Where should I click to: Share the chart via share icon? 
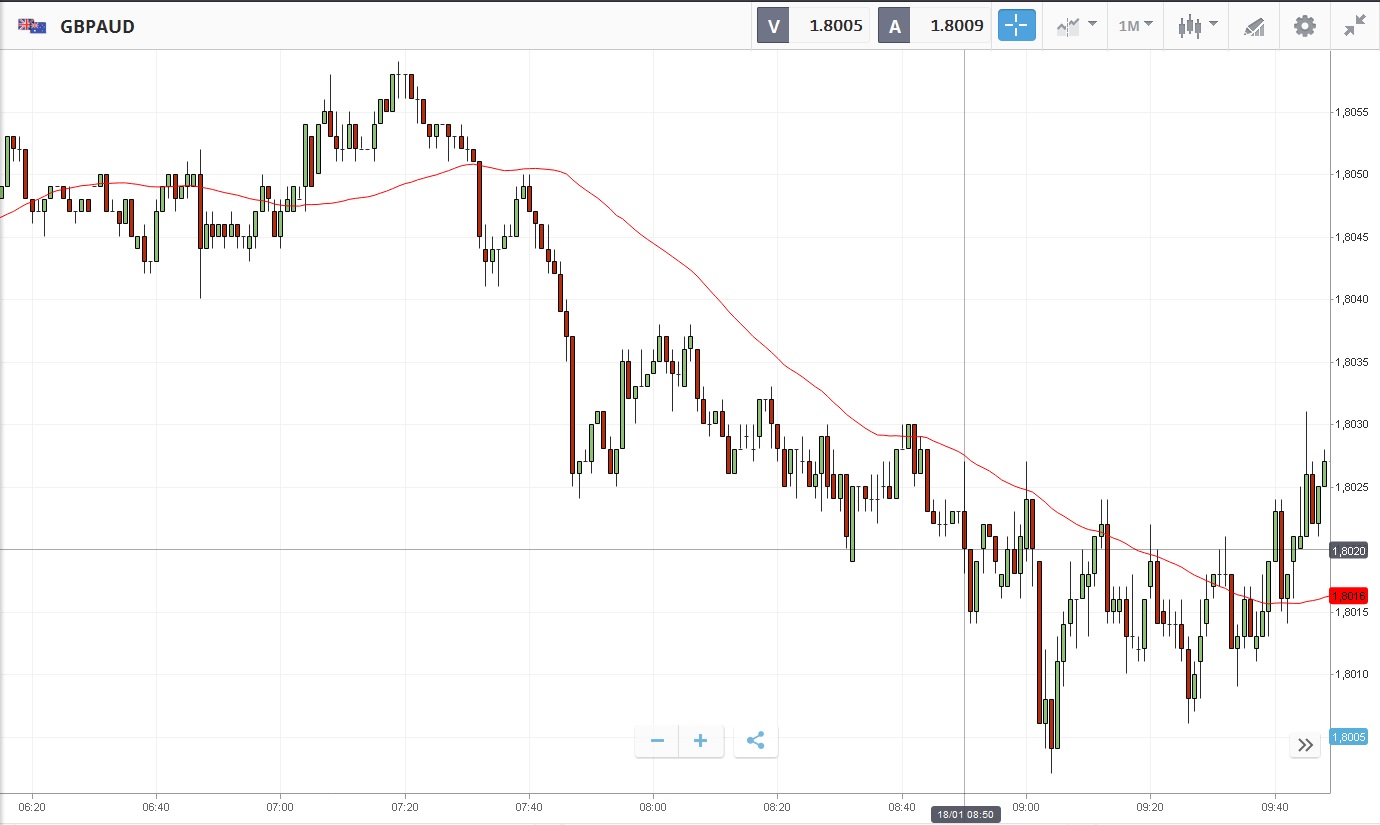(755, 741)
